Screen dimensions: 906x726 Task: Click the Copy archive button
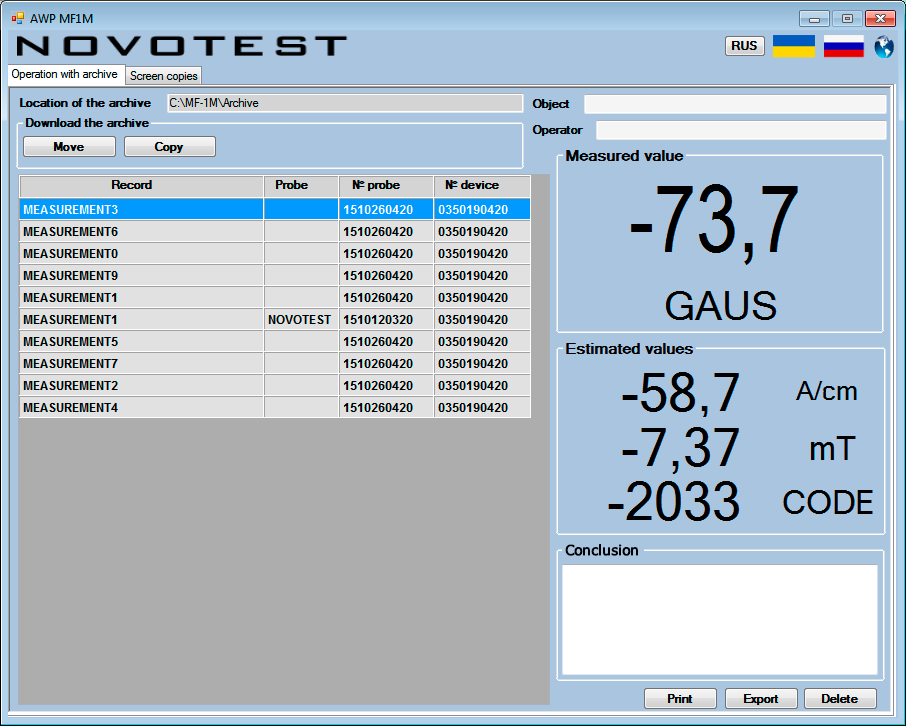coord(169,147)
